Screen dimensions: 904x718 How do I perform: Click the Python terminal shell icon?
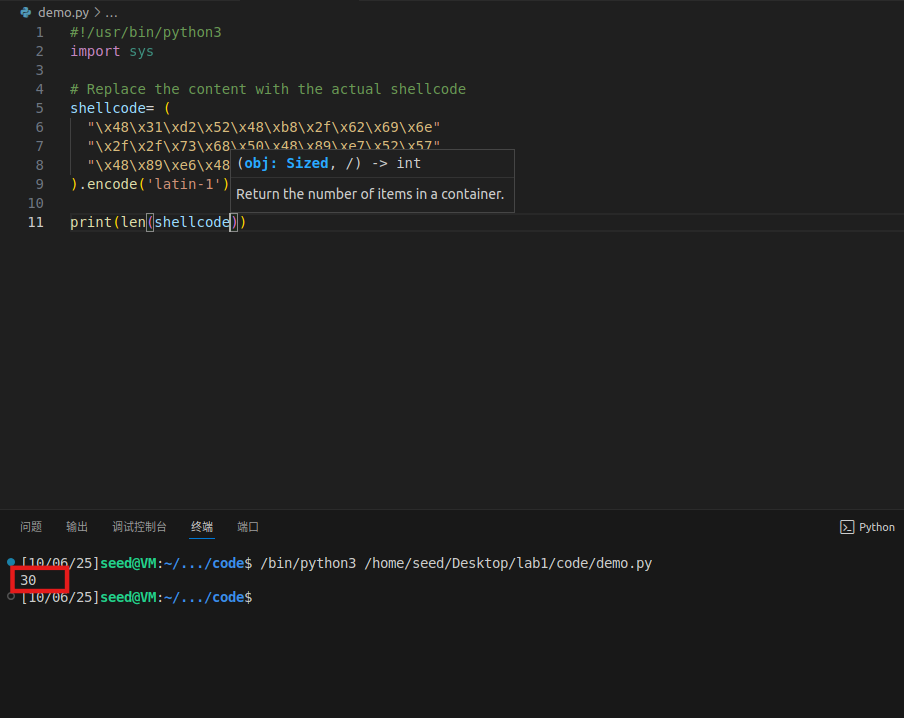pos(846,527)
